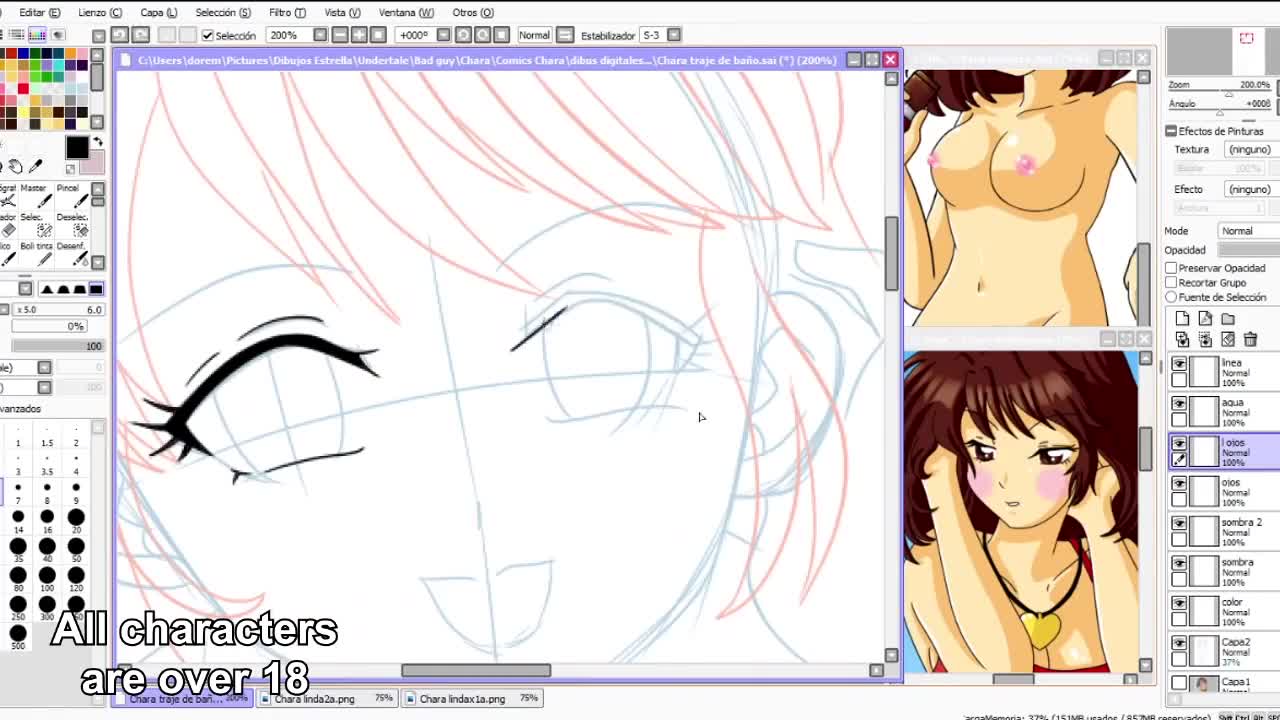Select the eyedropper color picker tool
The image size is (1280, 720).
coord(36,166)
